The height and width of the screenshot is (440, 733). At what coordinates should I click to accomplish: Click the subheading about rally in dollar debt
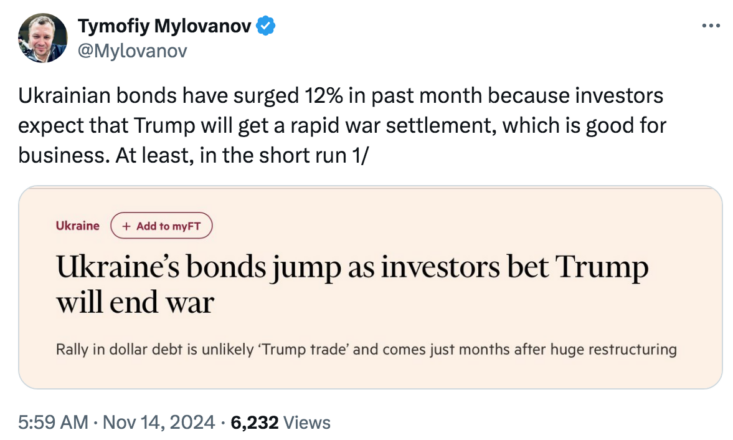point(366,349)
